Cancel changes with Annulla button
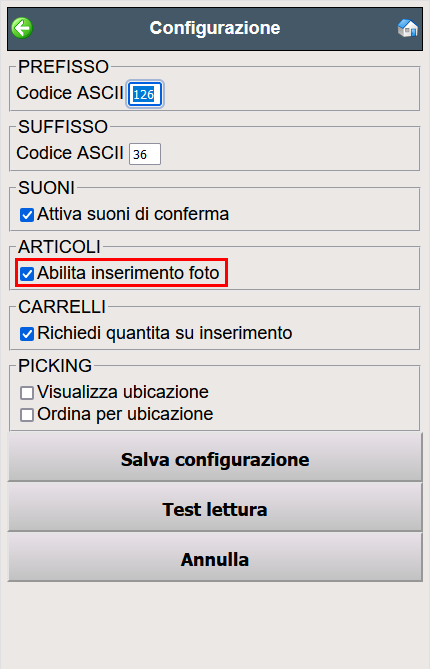This screenshot has width=430, height=669. 215,558
